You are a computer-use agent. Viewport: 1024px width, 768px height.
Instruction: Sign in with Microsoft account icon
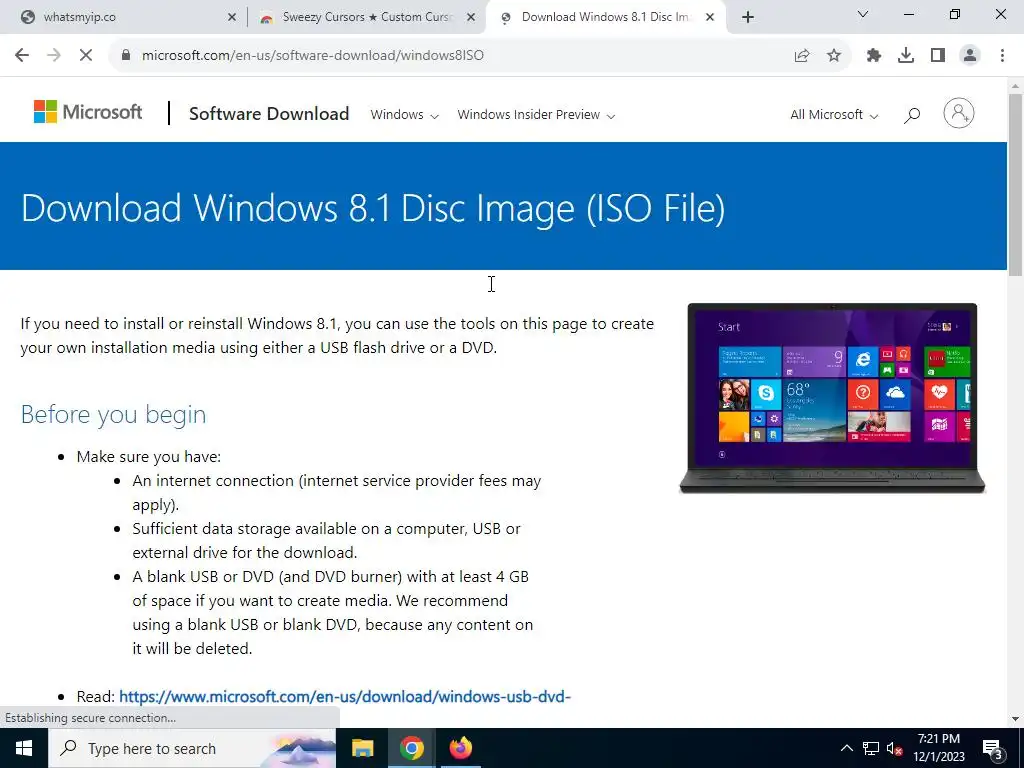point(959,114)
